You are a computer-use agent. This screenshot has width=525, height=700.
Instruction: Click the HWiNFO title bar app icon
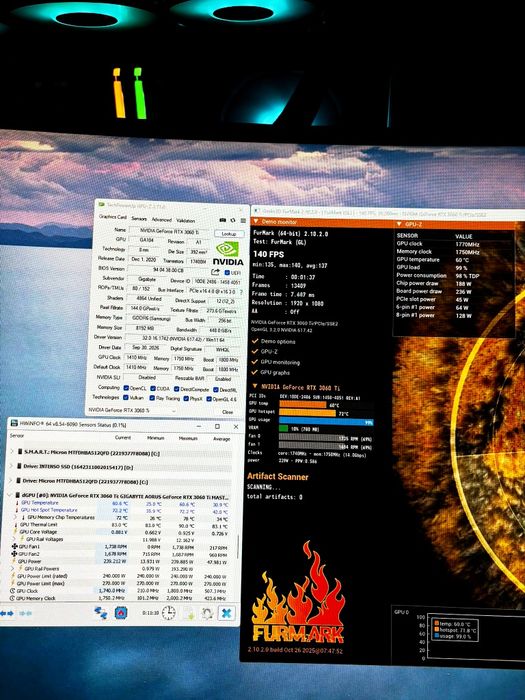click(14, 424)
